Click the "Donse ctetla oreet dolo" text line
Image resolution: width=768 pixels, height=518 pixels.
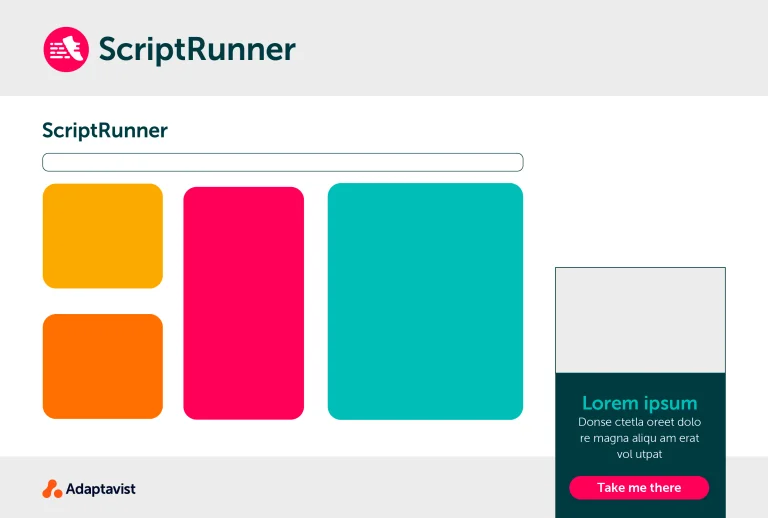(x=640, y=422)
